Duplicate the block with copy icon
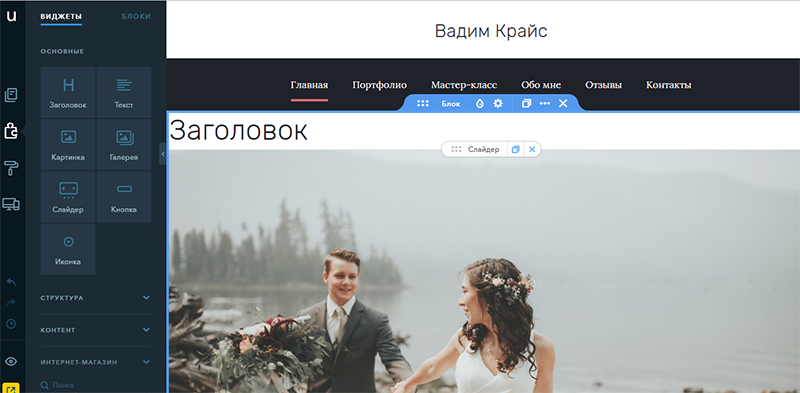Viewport: 800px width, 393px height. click(x=527, y=104)
